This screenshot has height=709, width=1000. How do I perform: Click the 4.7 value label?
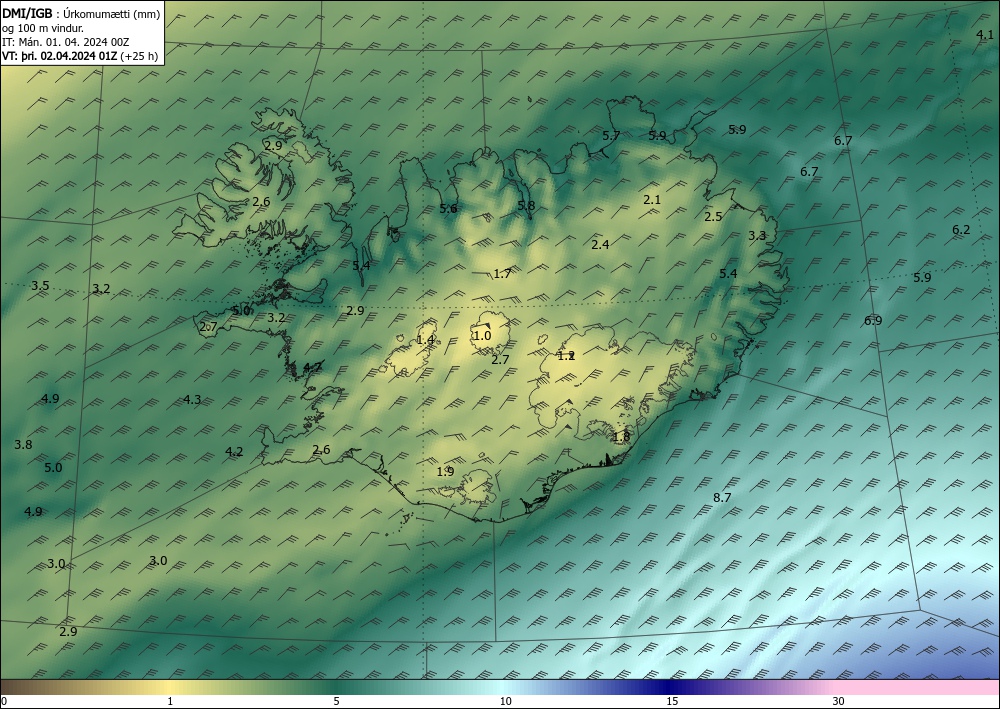312,367
